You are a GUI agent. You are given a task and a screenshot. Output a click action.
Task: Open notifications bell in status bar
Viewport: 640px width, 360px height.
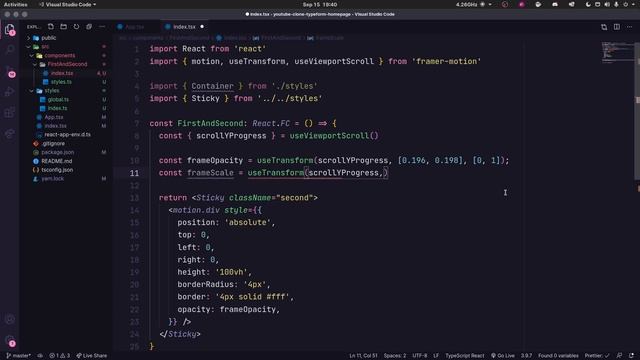[x=631, y=356]
